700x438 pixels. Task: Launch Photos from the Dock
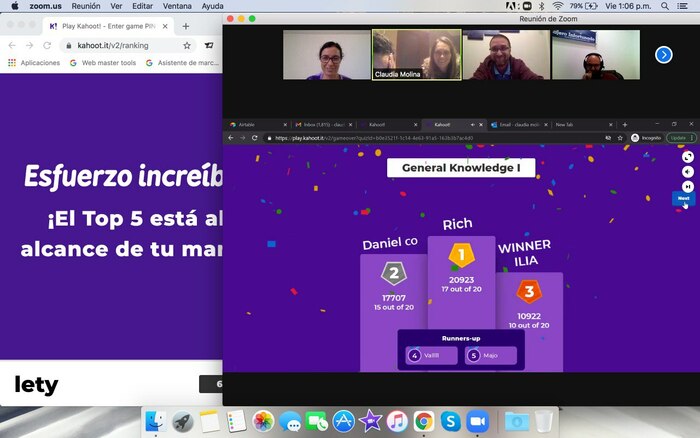click(x=263, y=421)
